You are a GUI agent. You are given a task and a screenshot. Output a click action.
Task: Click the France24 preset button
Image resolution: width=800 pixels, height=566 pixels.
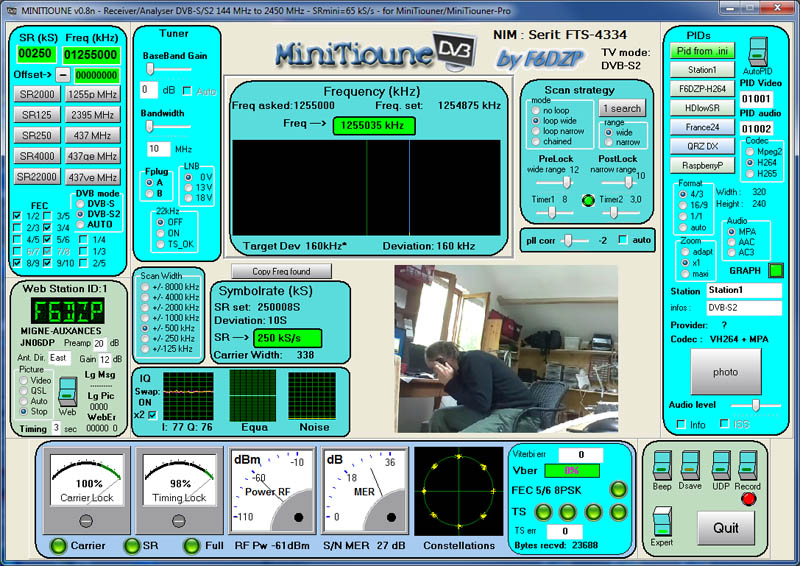point(702,127)
